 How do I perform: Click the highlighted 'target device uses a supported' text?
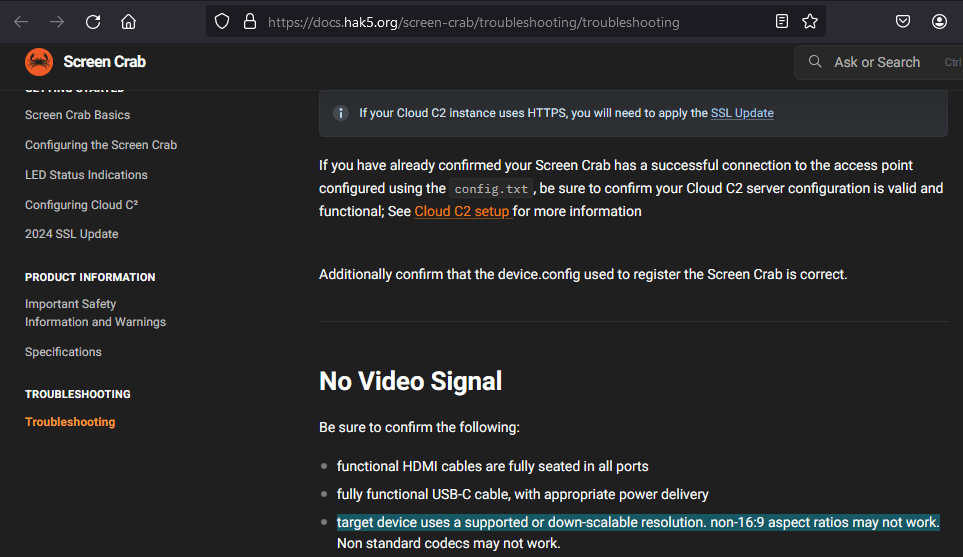tap(638, 523)
